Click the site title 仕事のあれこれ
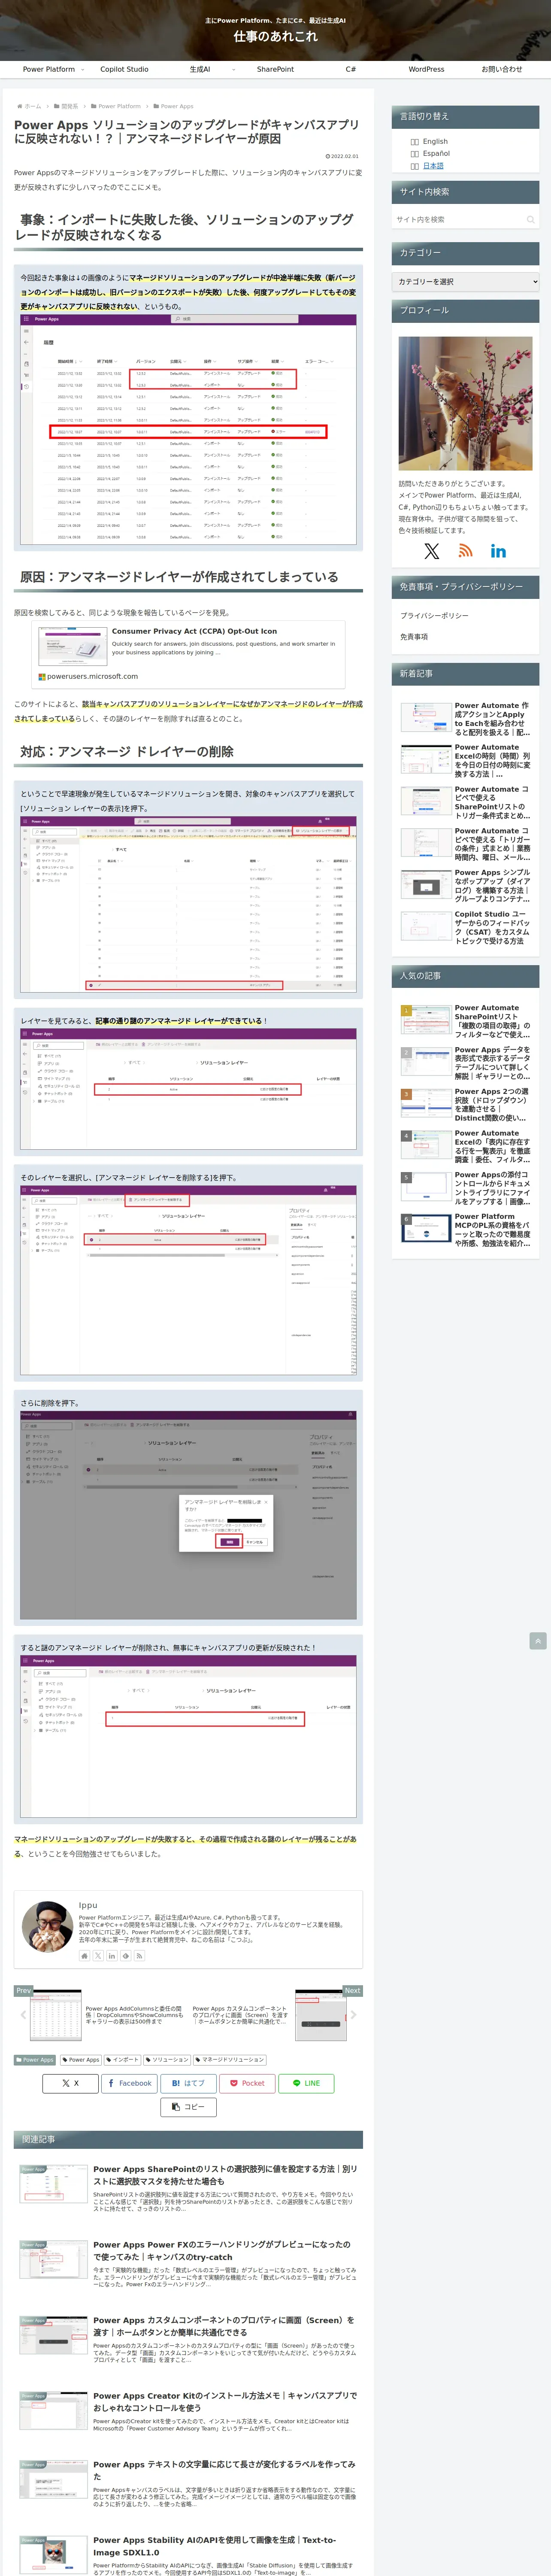Image resolution: width=551 pixels, height=2576 pixels. tap(275, 36)
